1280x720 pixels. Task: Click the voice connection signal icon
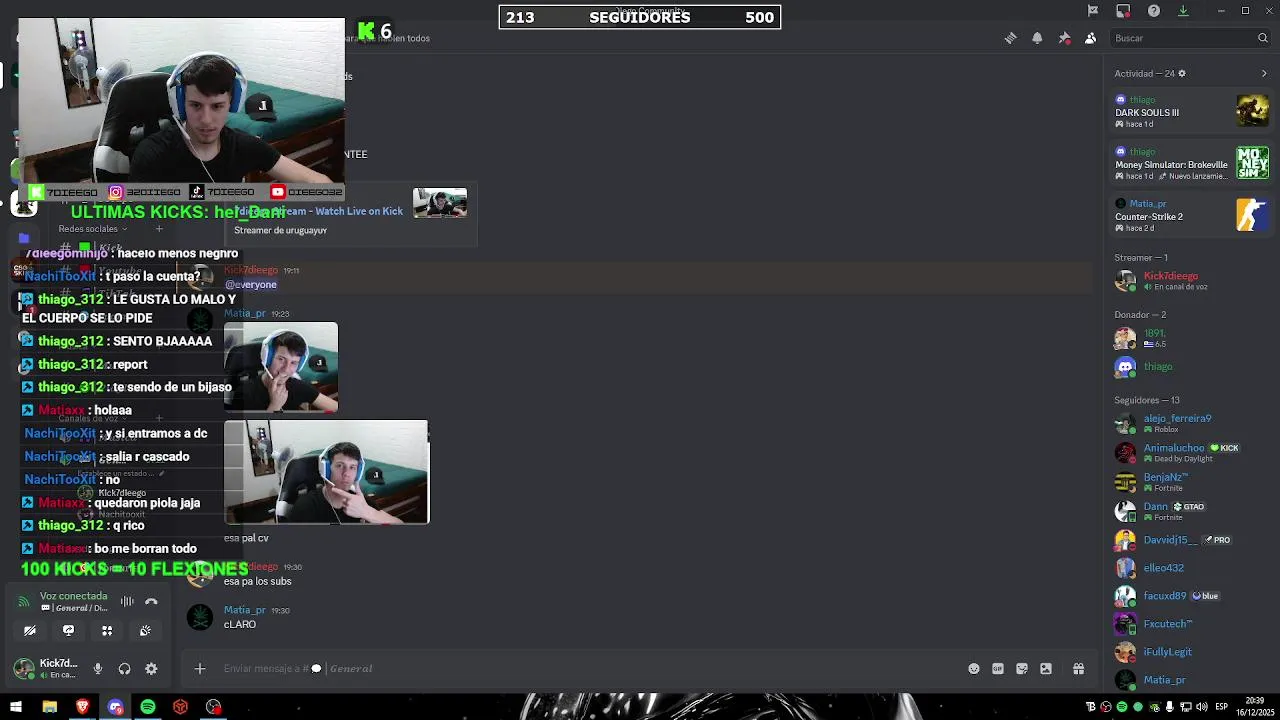point(24,602)
